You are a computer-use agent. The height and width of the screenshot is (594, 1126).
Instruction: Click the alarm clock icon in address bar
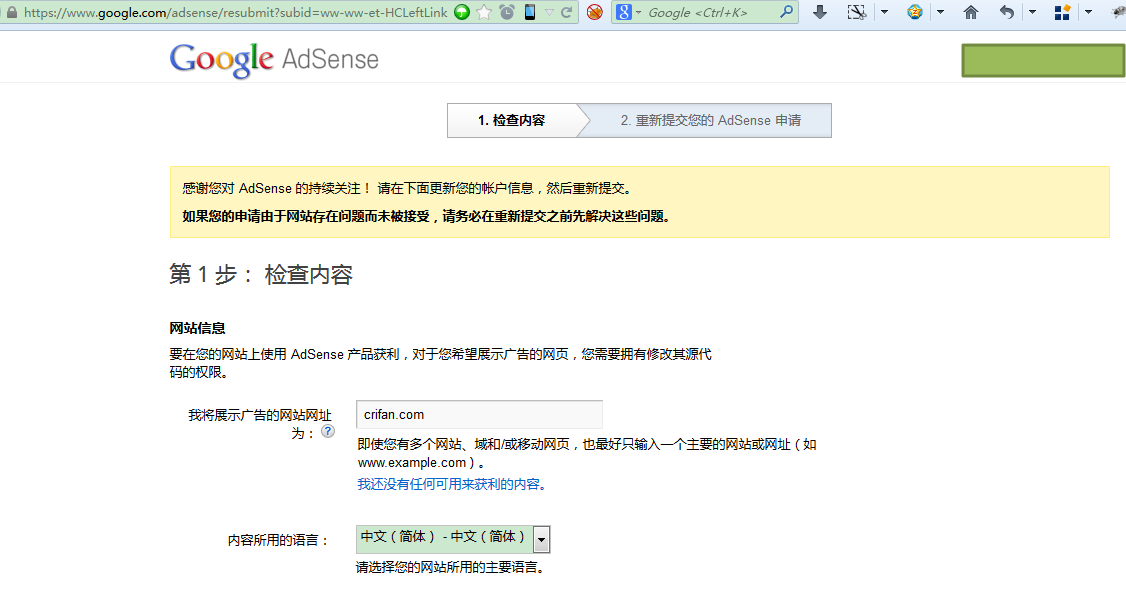coord(507,12)
